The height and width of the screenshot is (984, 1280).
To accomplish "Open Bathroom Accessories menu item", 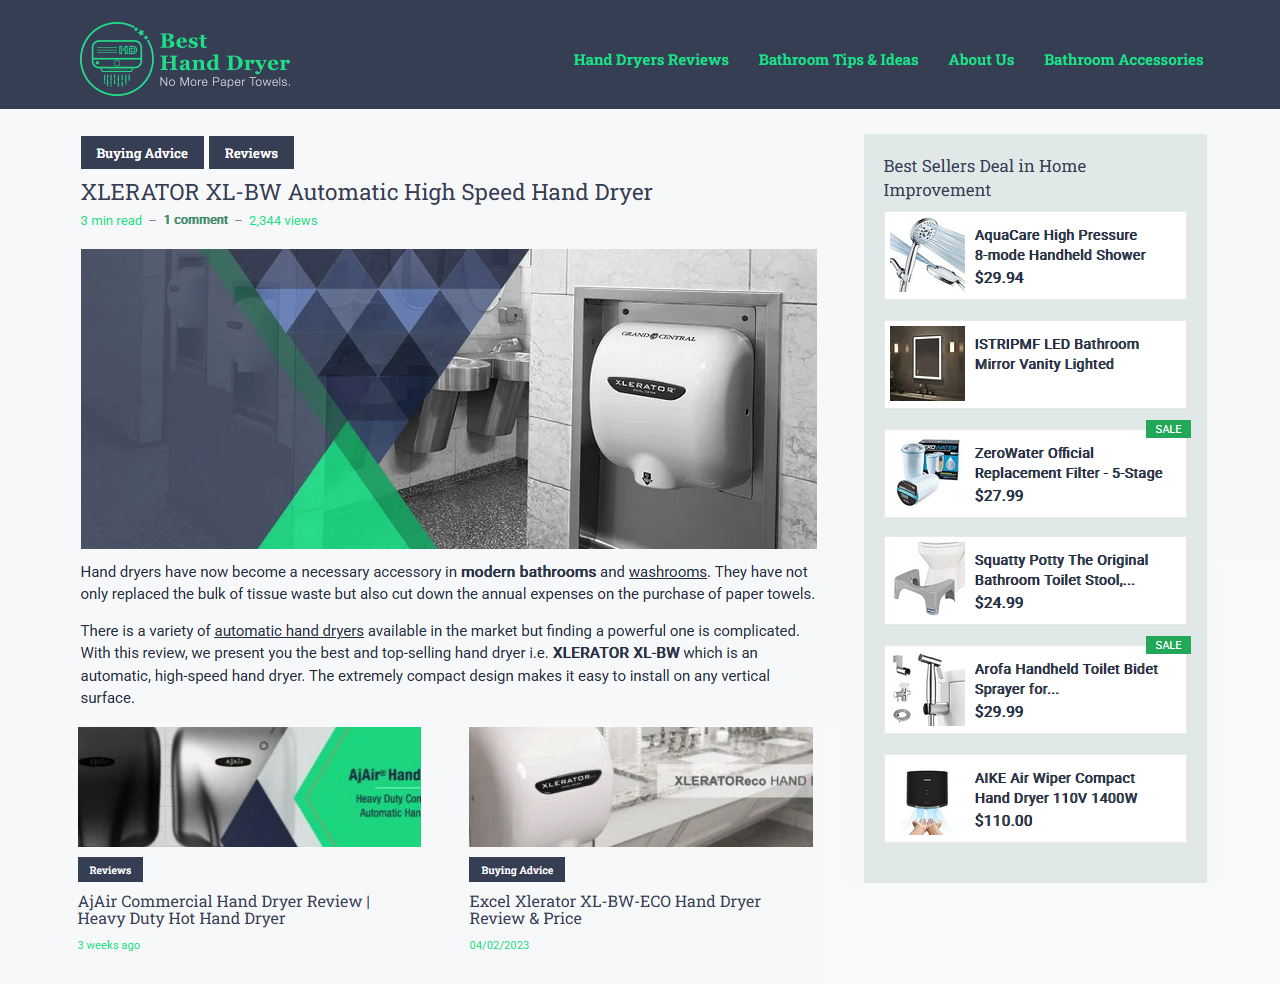I will coord(1123,60).
